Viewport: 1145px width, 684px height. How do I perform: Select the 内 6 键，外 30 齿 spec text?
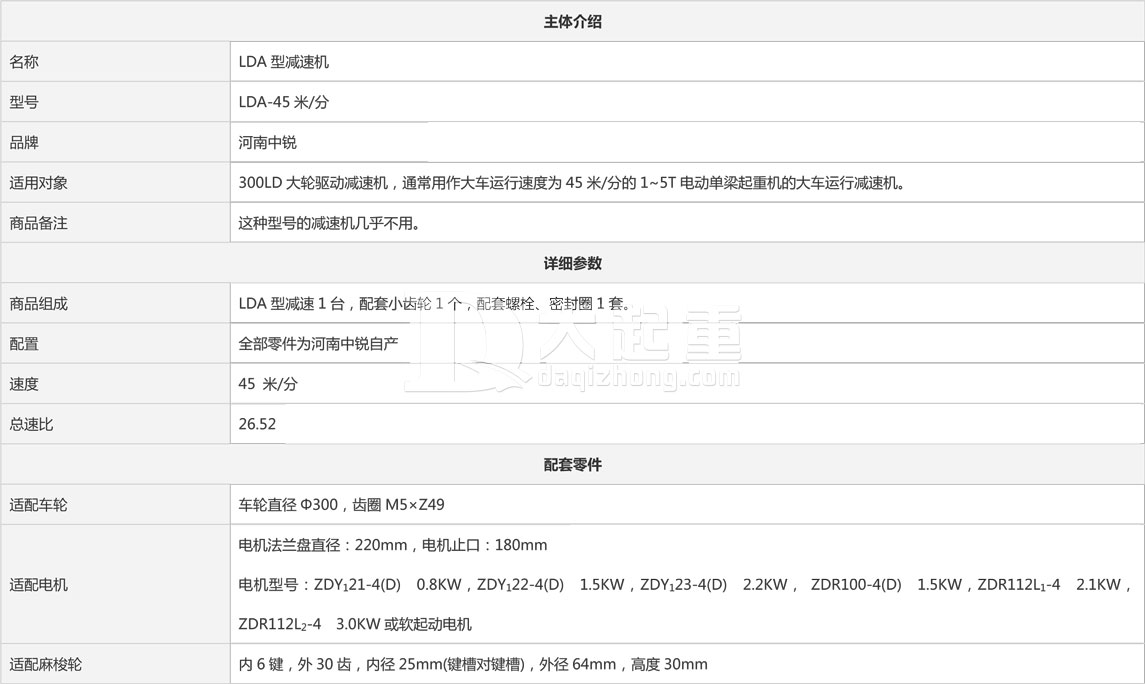tap(472, 664)
